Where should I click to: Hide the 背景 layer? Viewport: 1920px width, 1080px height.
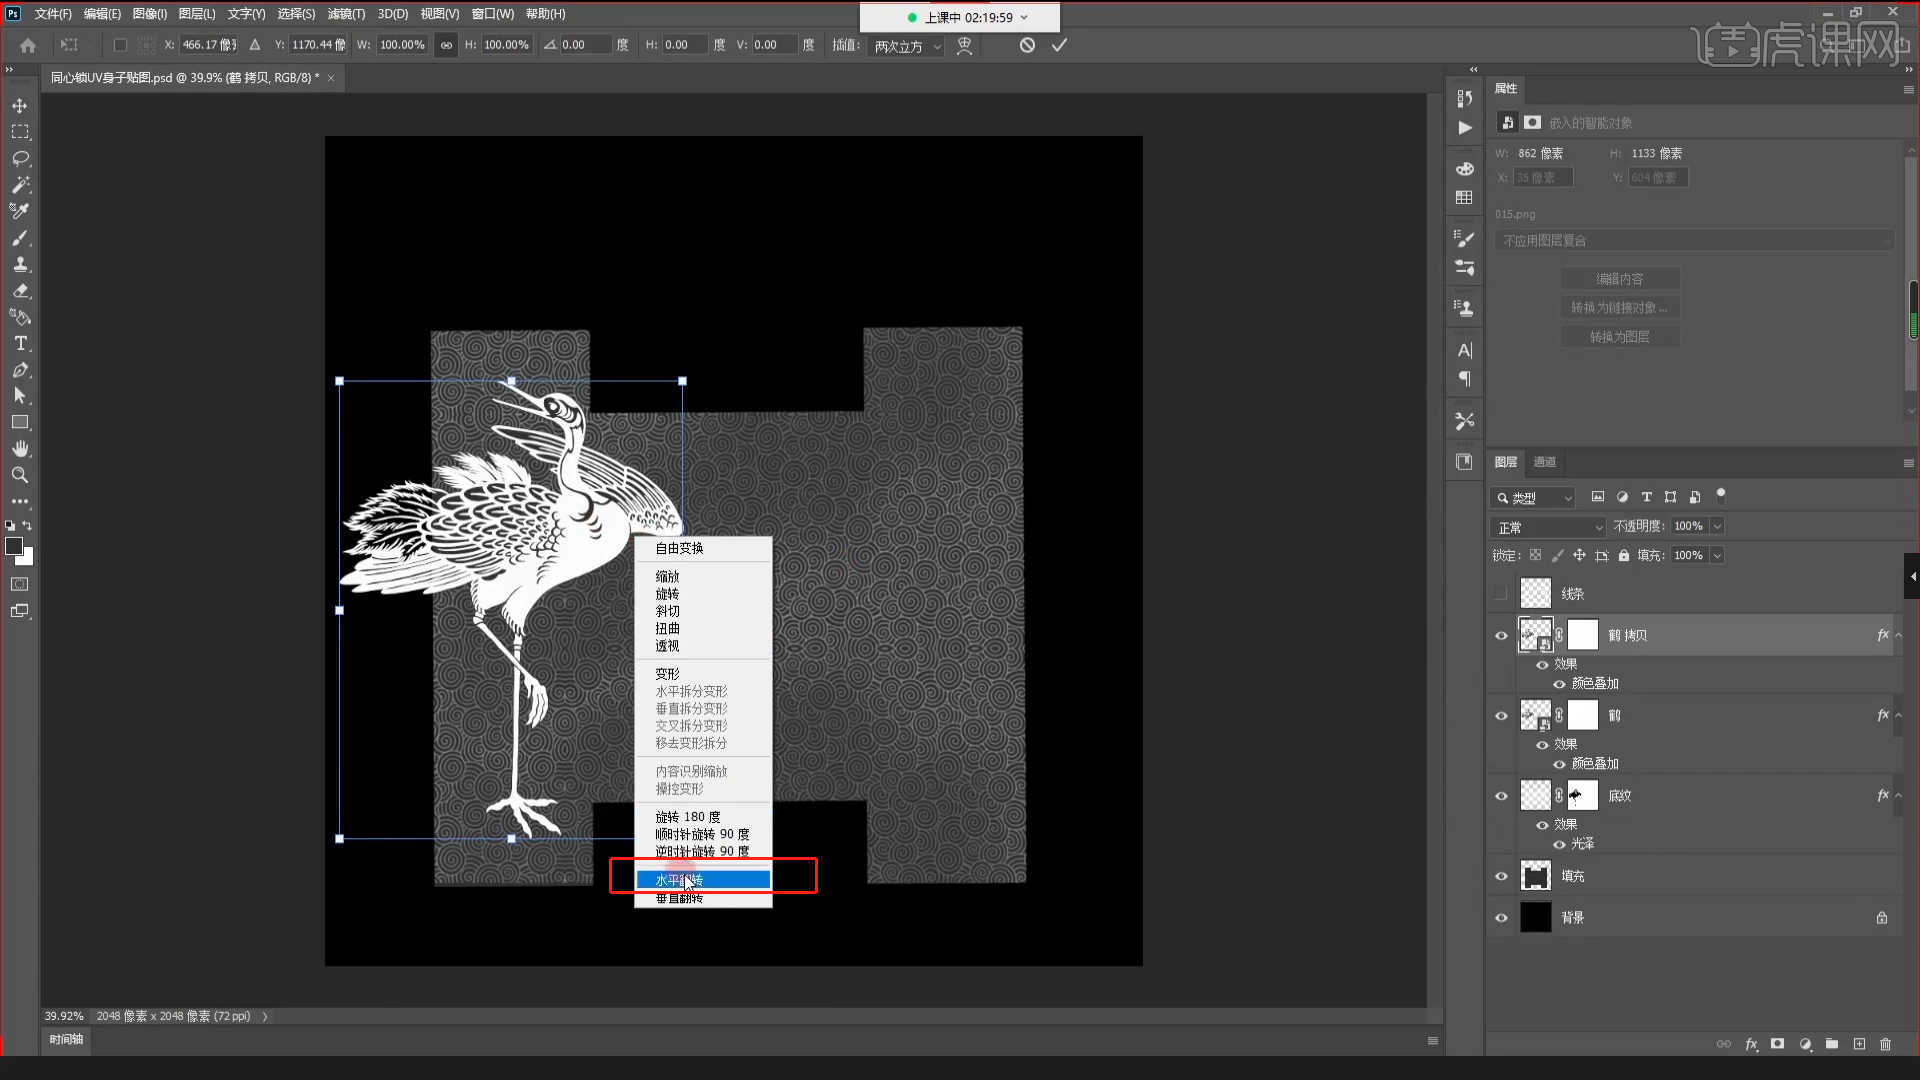point(1501,918)
